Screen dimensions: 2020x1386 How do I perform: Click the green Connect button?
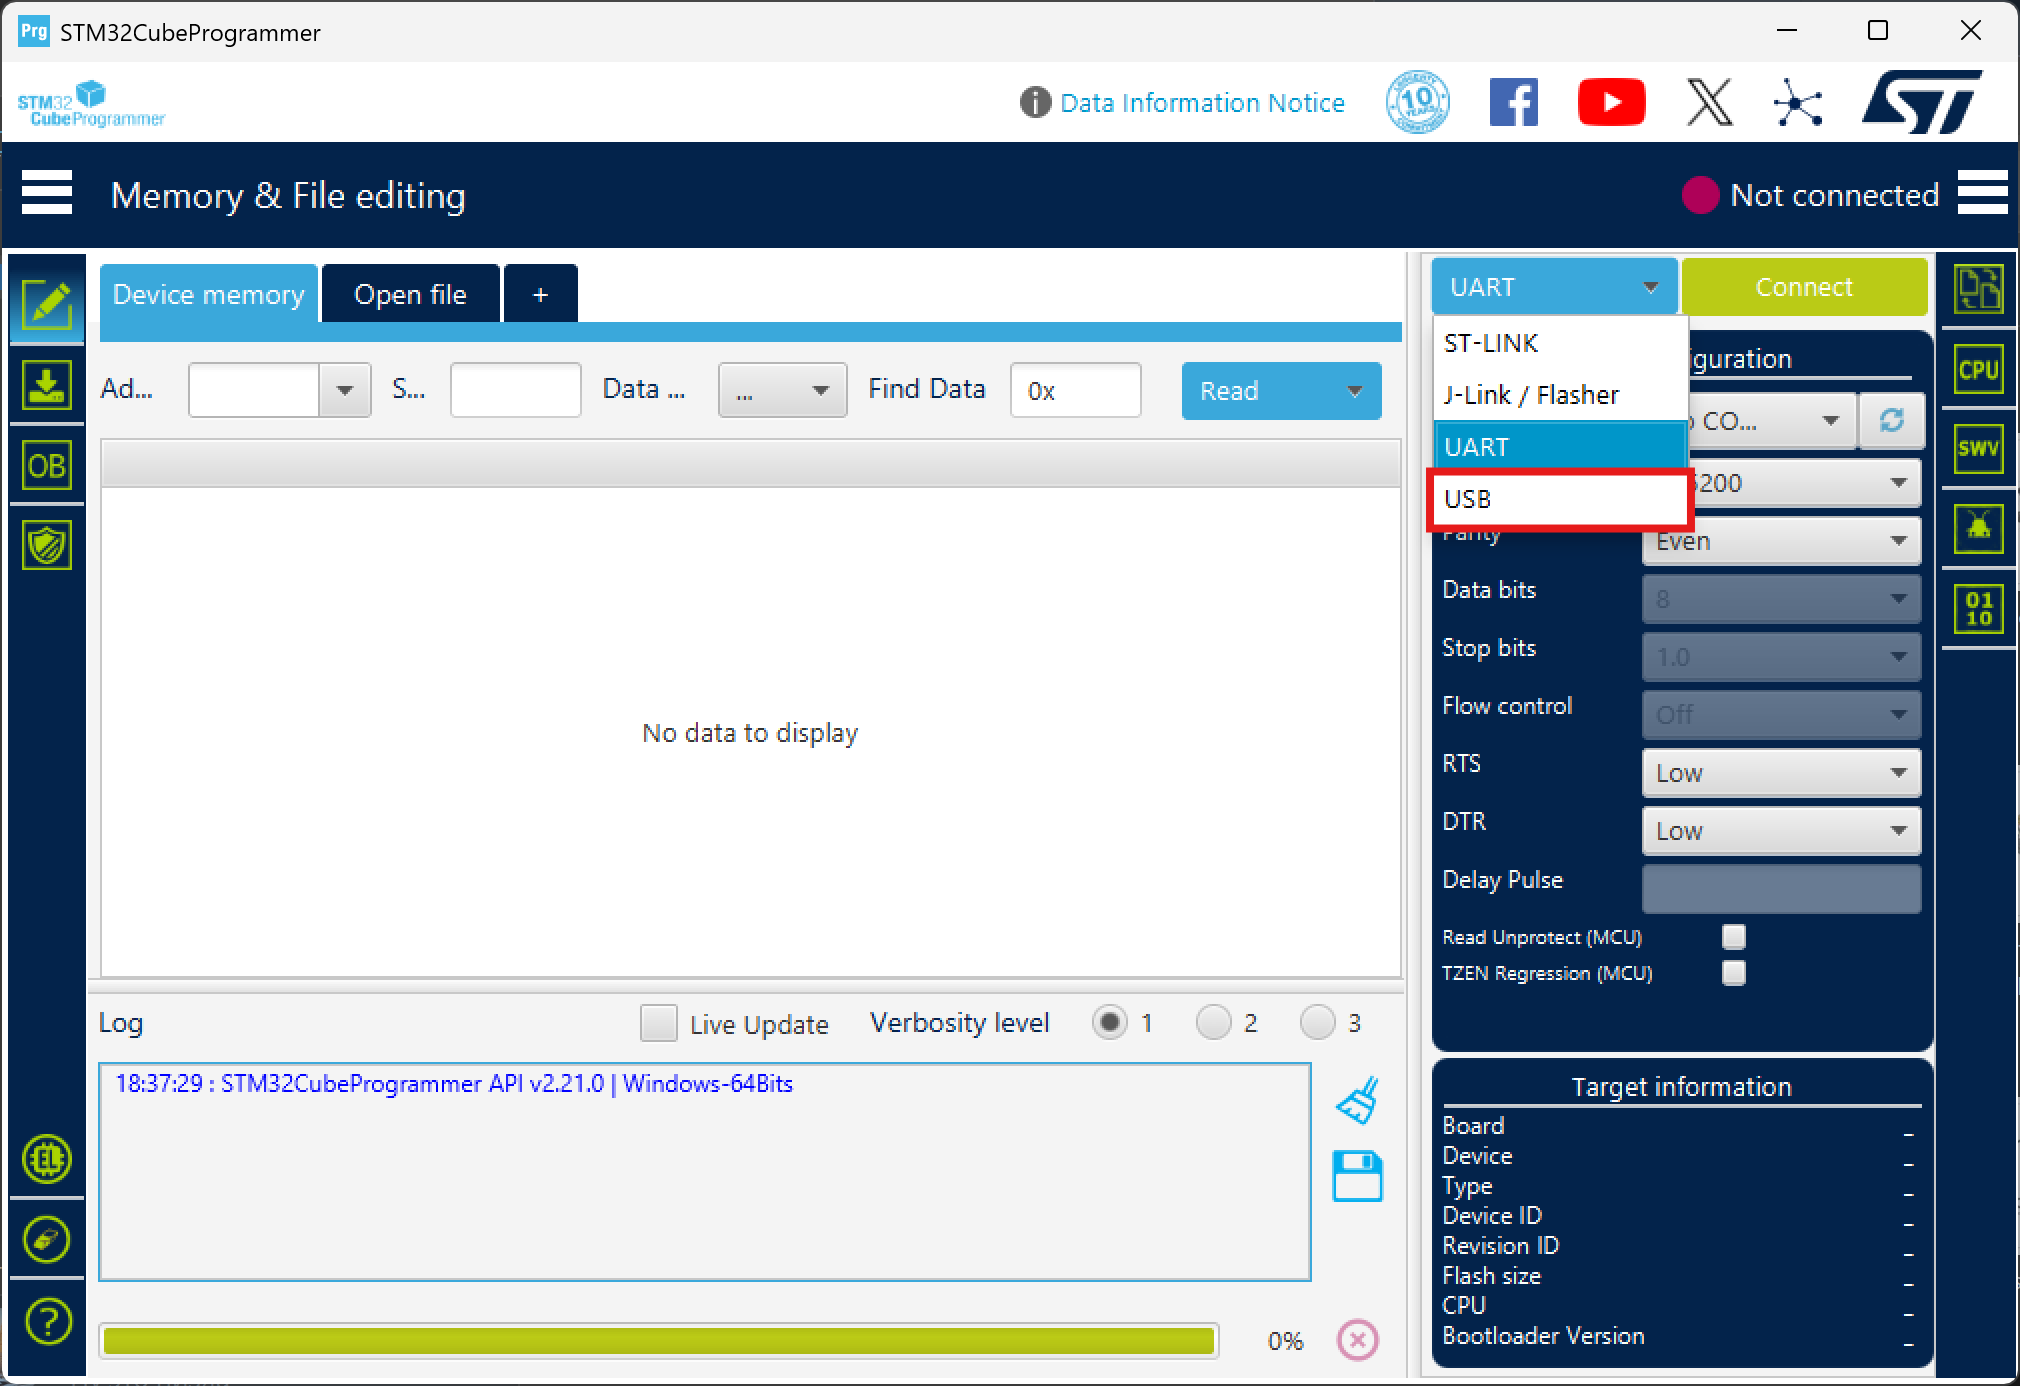coord(1803,287)
